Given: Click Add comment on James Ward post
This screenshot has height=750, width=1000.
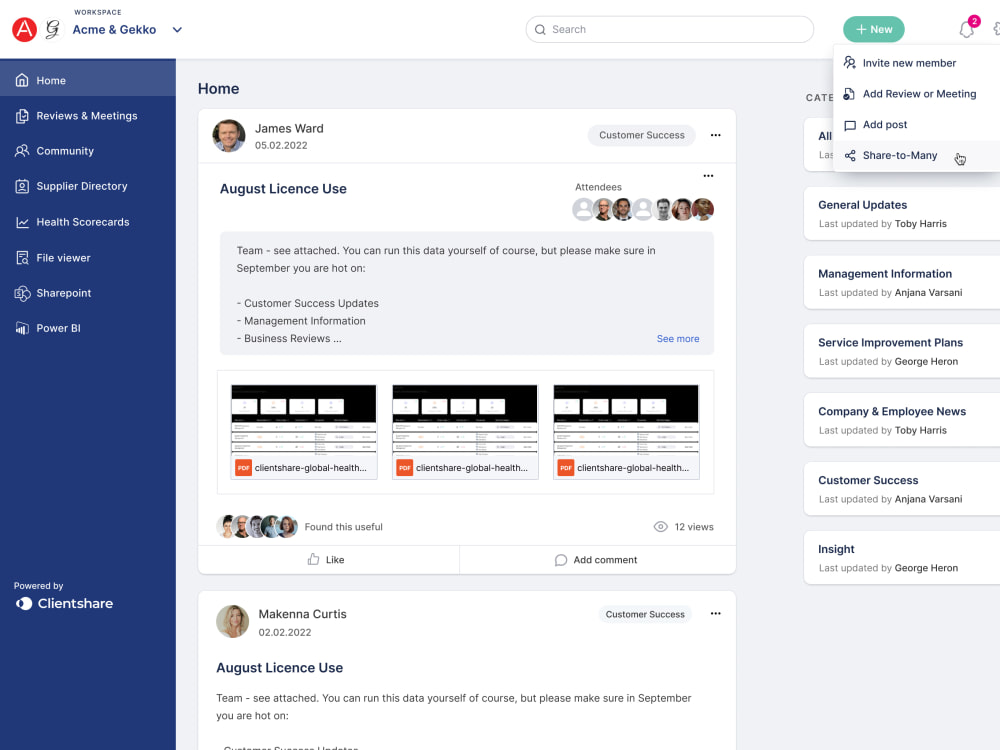Looking at the screenshot, I should 597,560.
